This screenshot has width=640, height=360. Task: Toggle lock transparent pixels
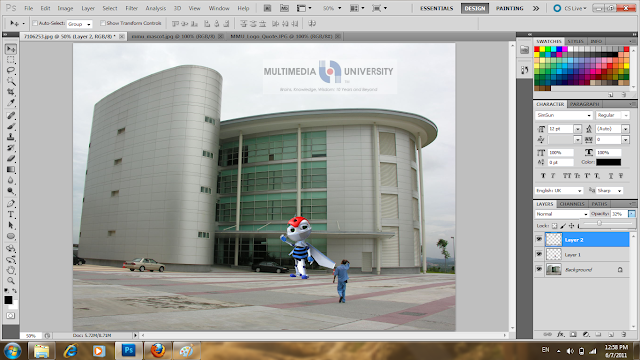(x=554, y=226)
